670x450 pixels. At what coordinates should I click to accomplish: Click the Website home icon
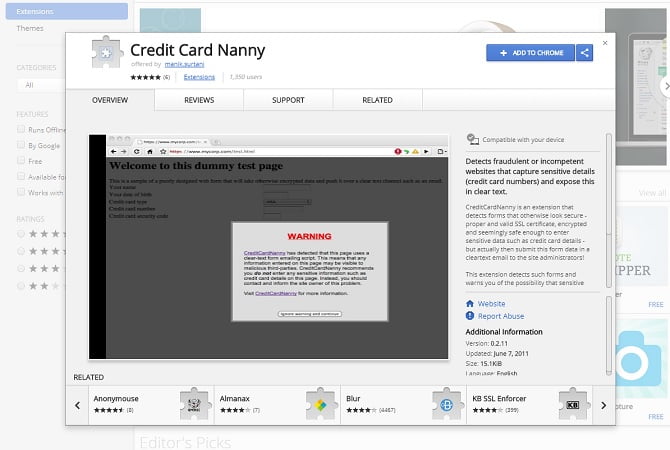click(470, 303)
